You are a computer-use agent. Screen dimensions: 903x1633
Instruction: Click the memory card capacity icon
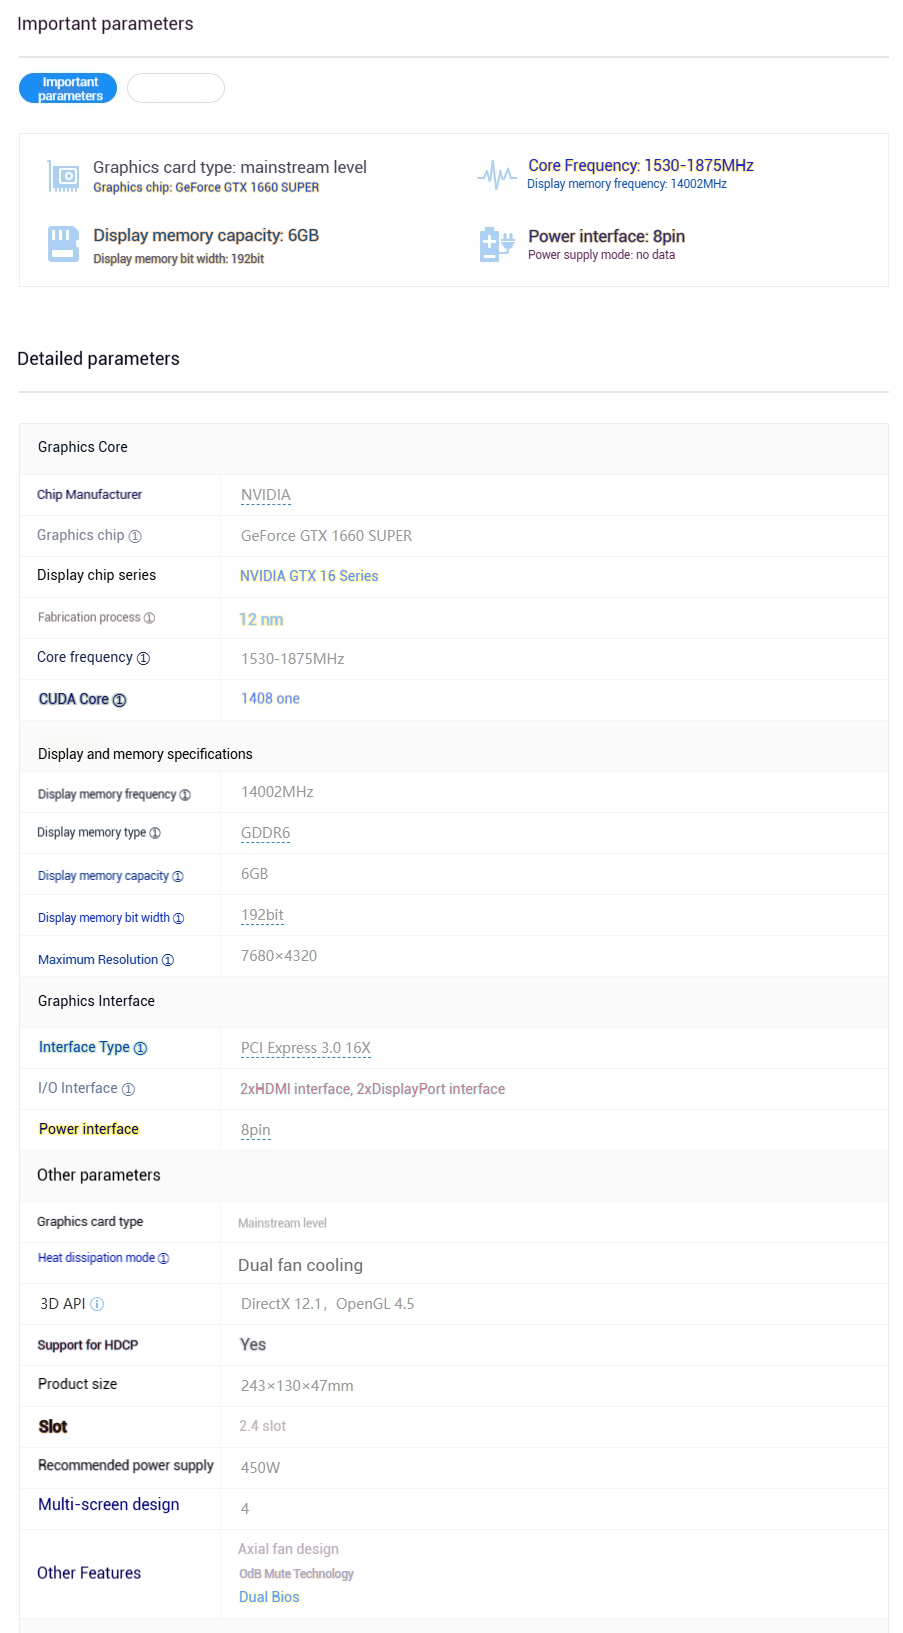63,244
